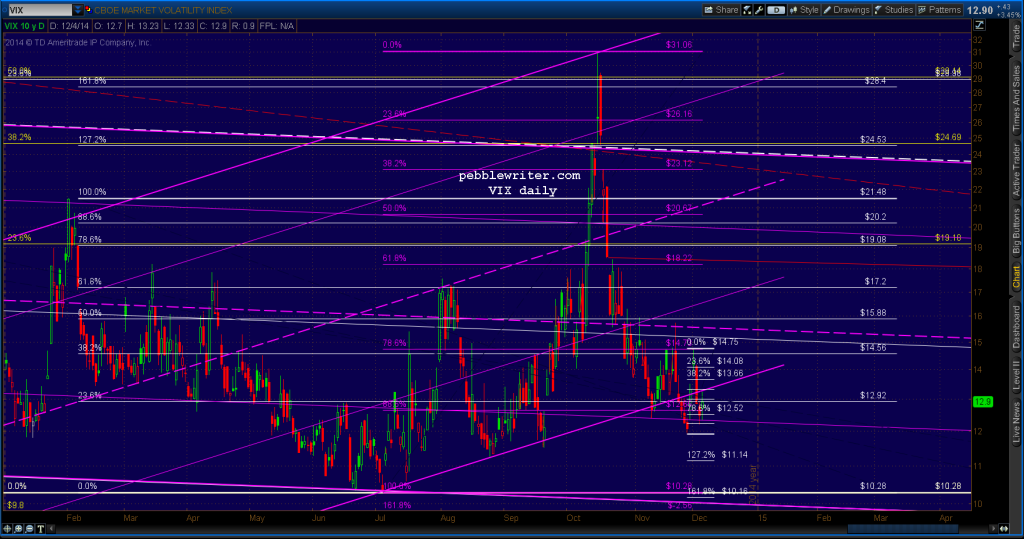The image size is (1024, 539).
Task: Click the left scroll arrow on the time axis
Action: pos(51,529)
